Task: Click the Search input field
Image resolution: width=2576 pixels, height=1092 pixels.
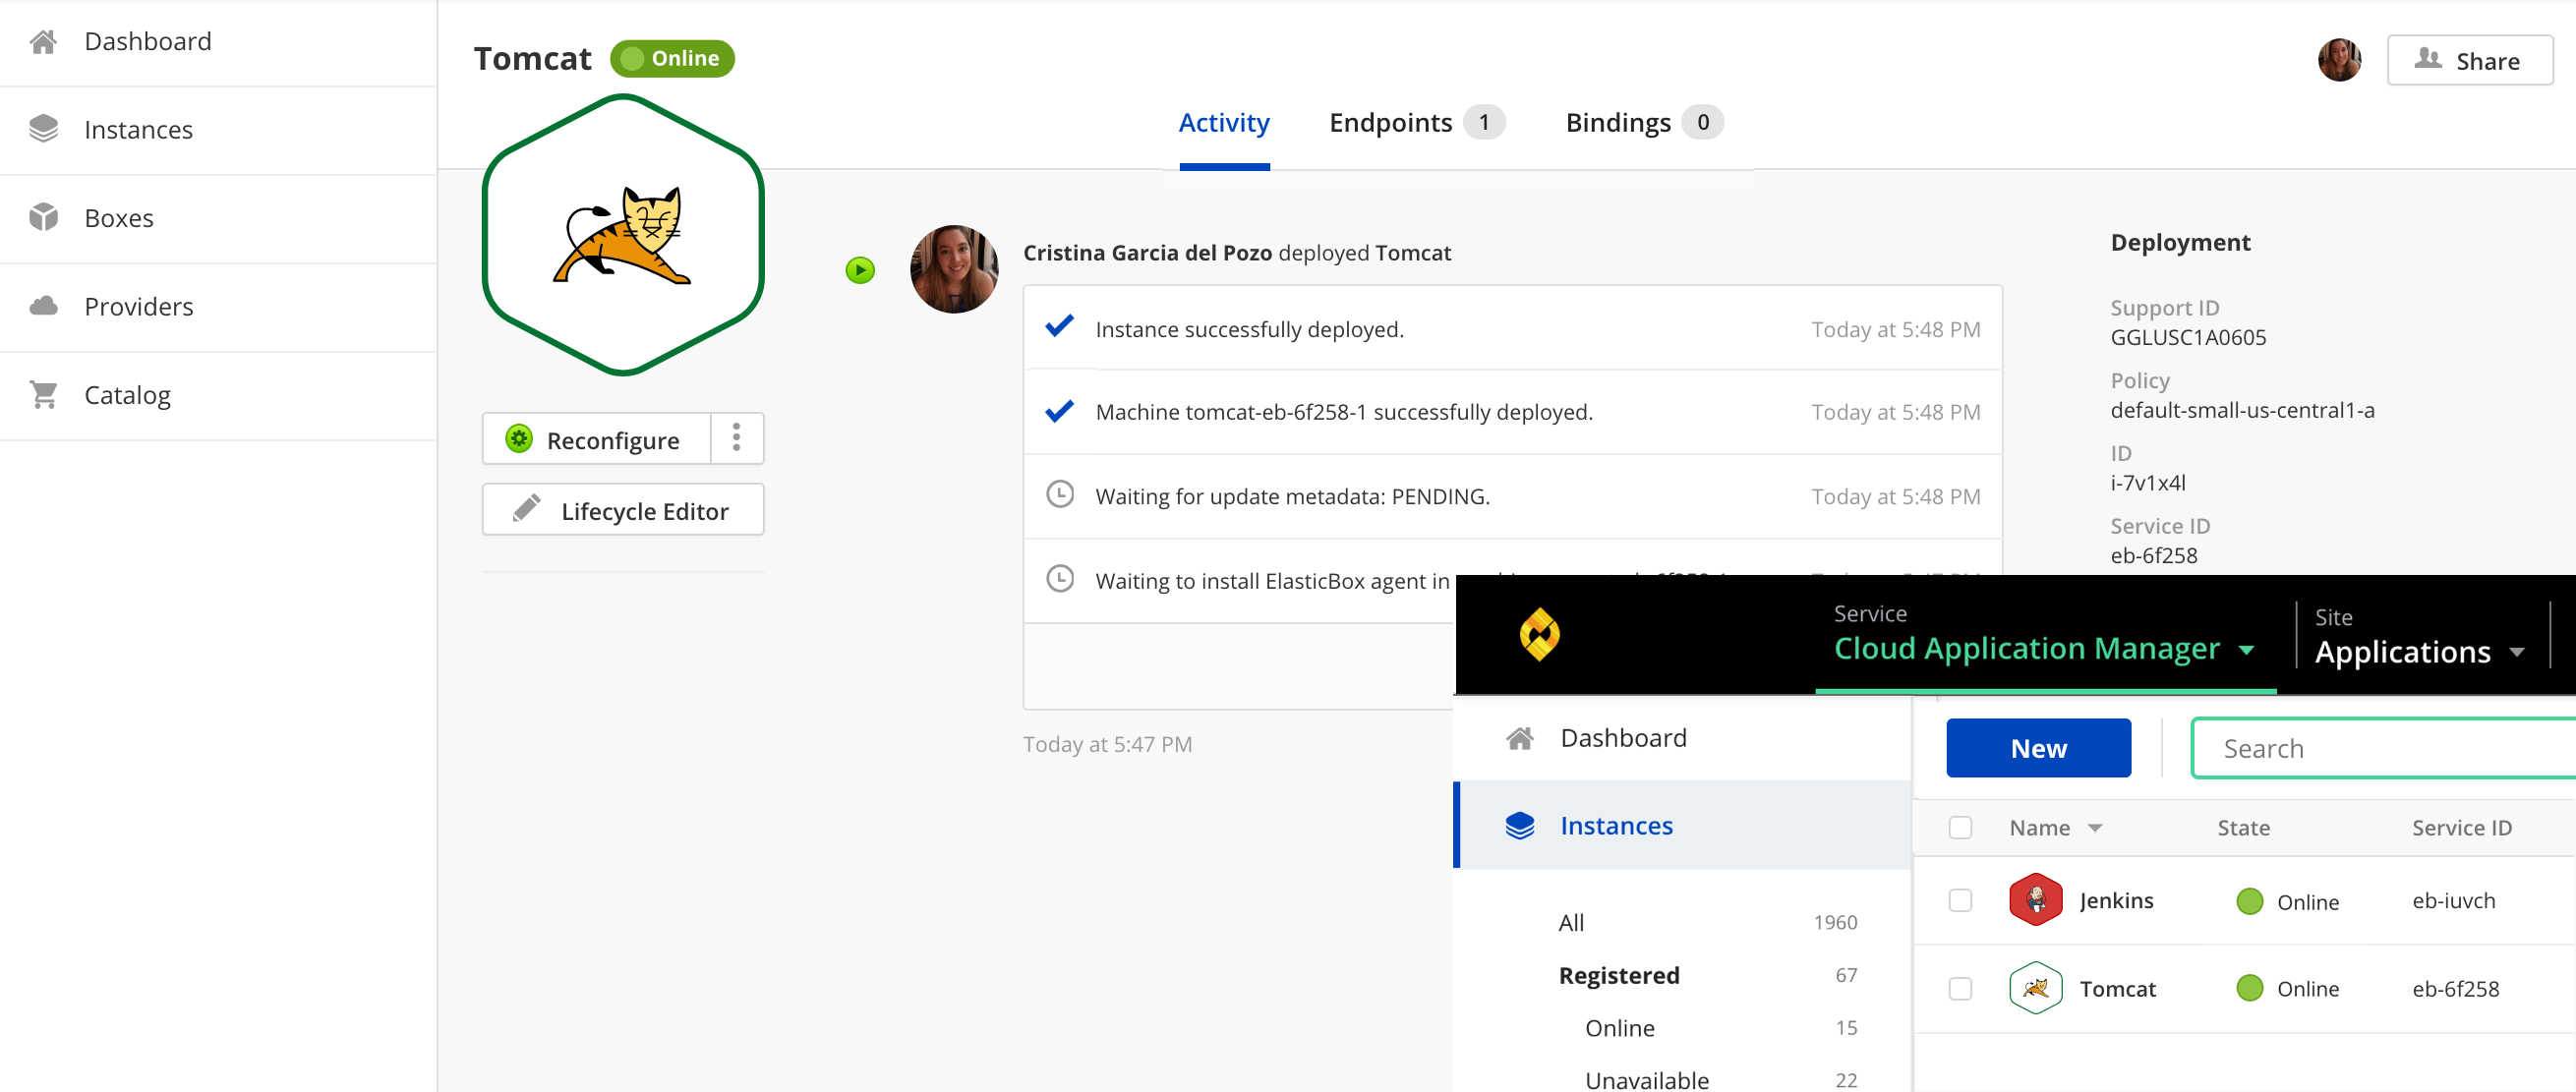Action: pyautogui.click(x=2384, y=748)
